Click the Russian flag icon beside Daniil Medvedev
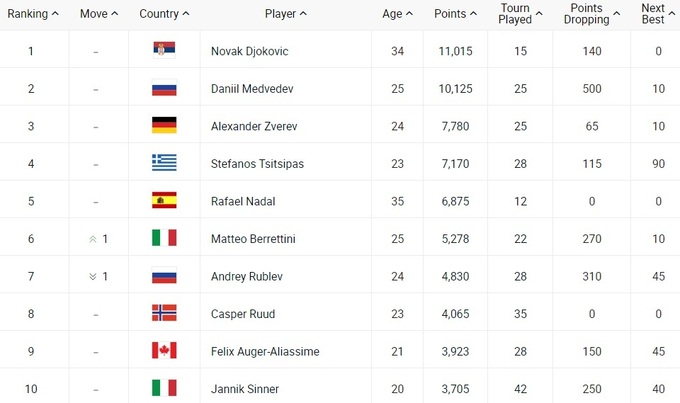This screenshot has height=403, width=680. pos(164,88)
